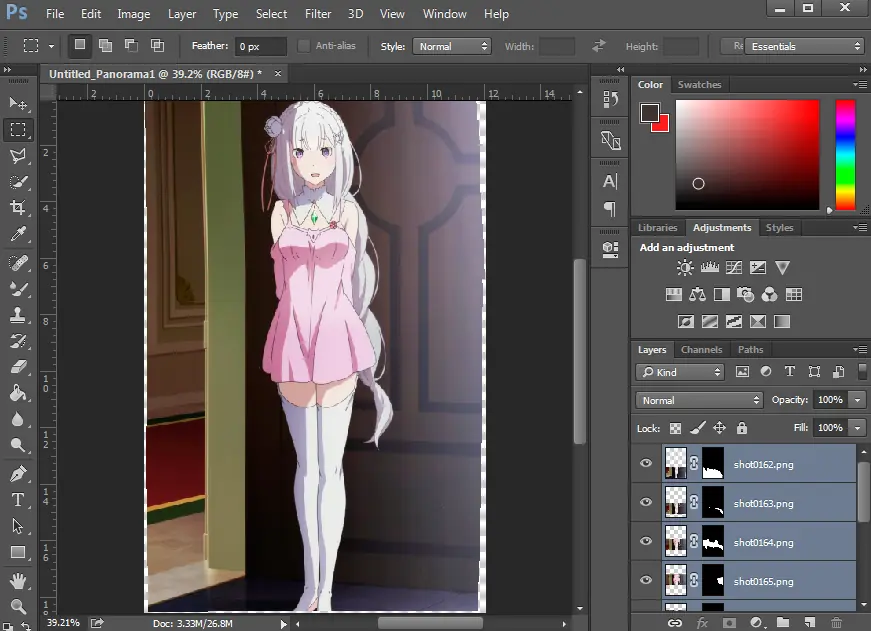Switch to the Swatches tab
The width and height of the screenshot is (871, 631).
[699, 84]
